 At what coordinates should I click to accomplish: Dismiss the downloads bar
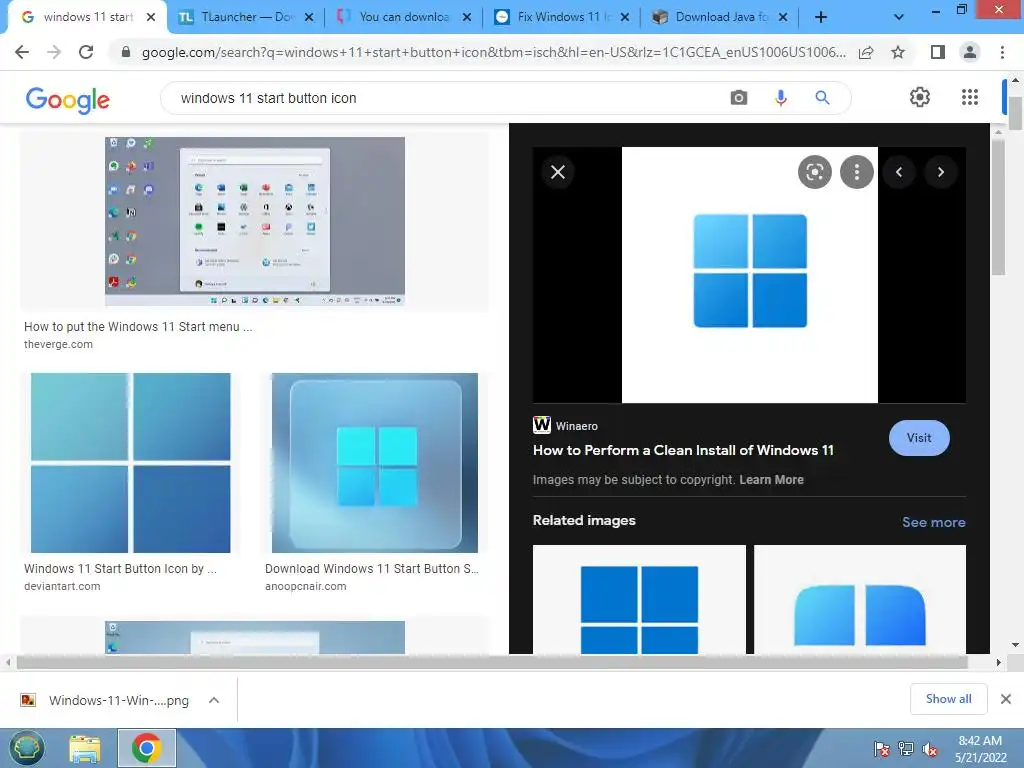pyautogui.click(x=1006, y=699)
